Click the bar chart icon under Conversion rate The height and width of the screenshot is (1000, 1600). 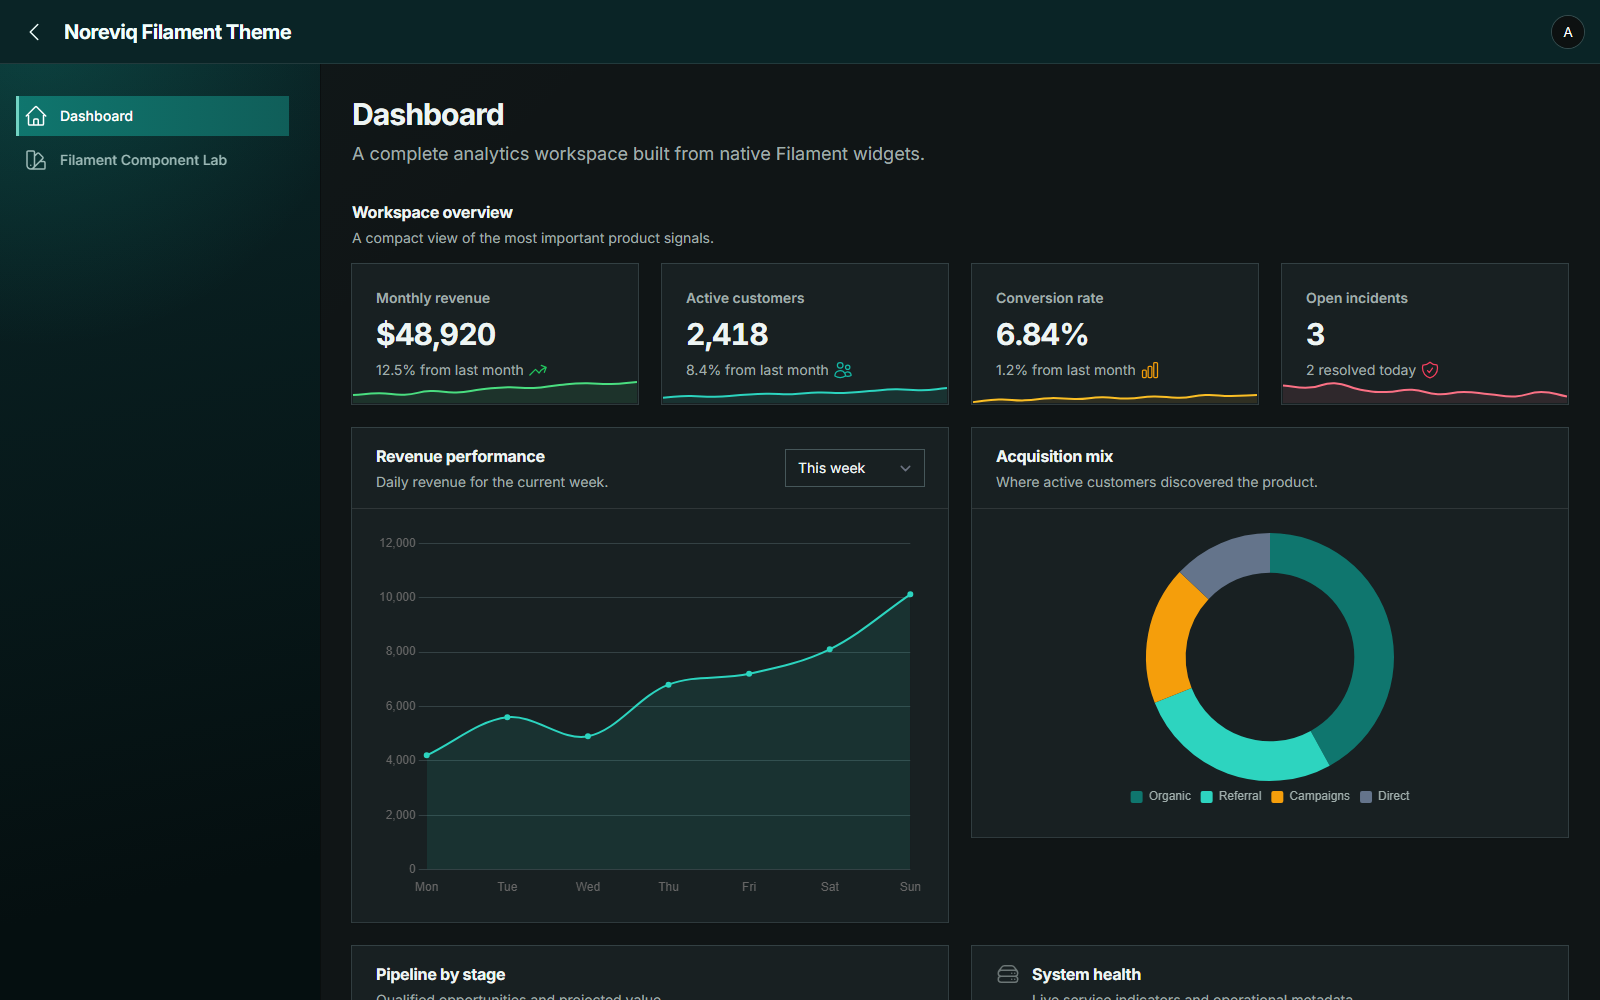[1150, 370]
